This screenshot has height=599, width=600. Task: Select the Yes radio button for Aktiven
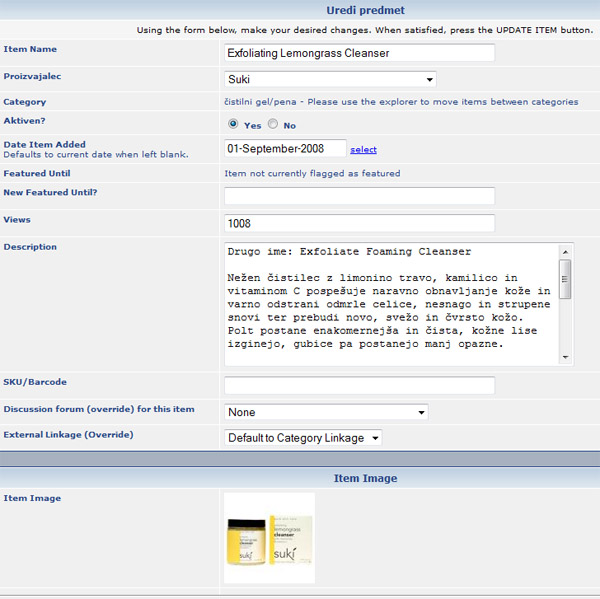click(233, 124)
